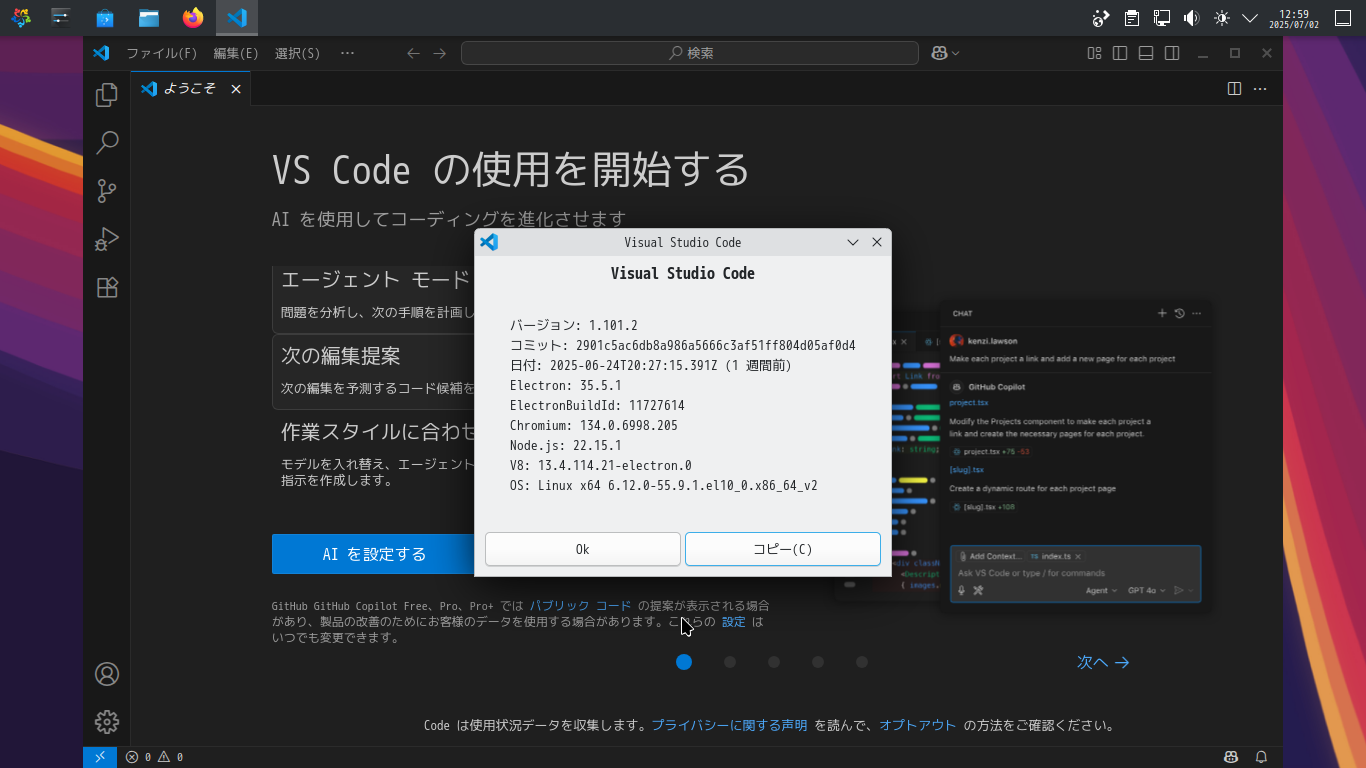Screen dimensions: 1366x768
Task: Click the Copilot status icon in the status bar
Action: pos(1231,757)
